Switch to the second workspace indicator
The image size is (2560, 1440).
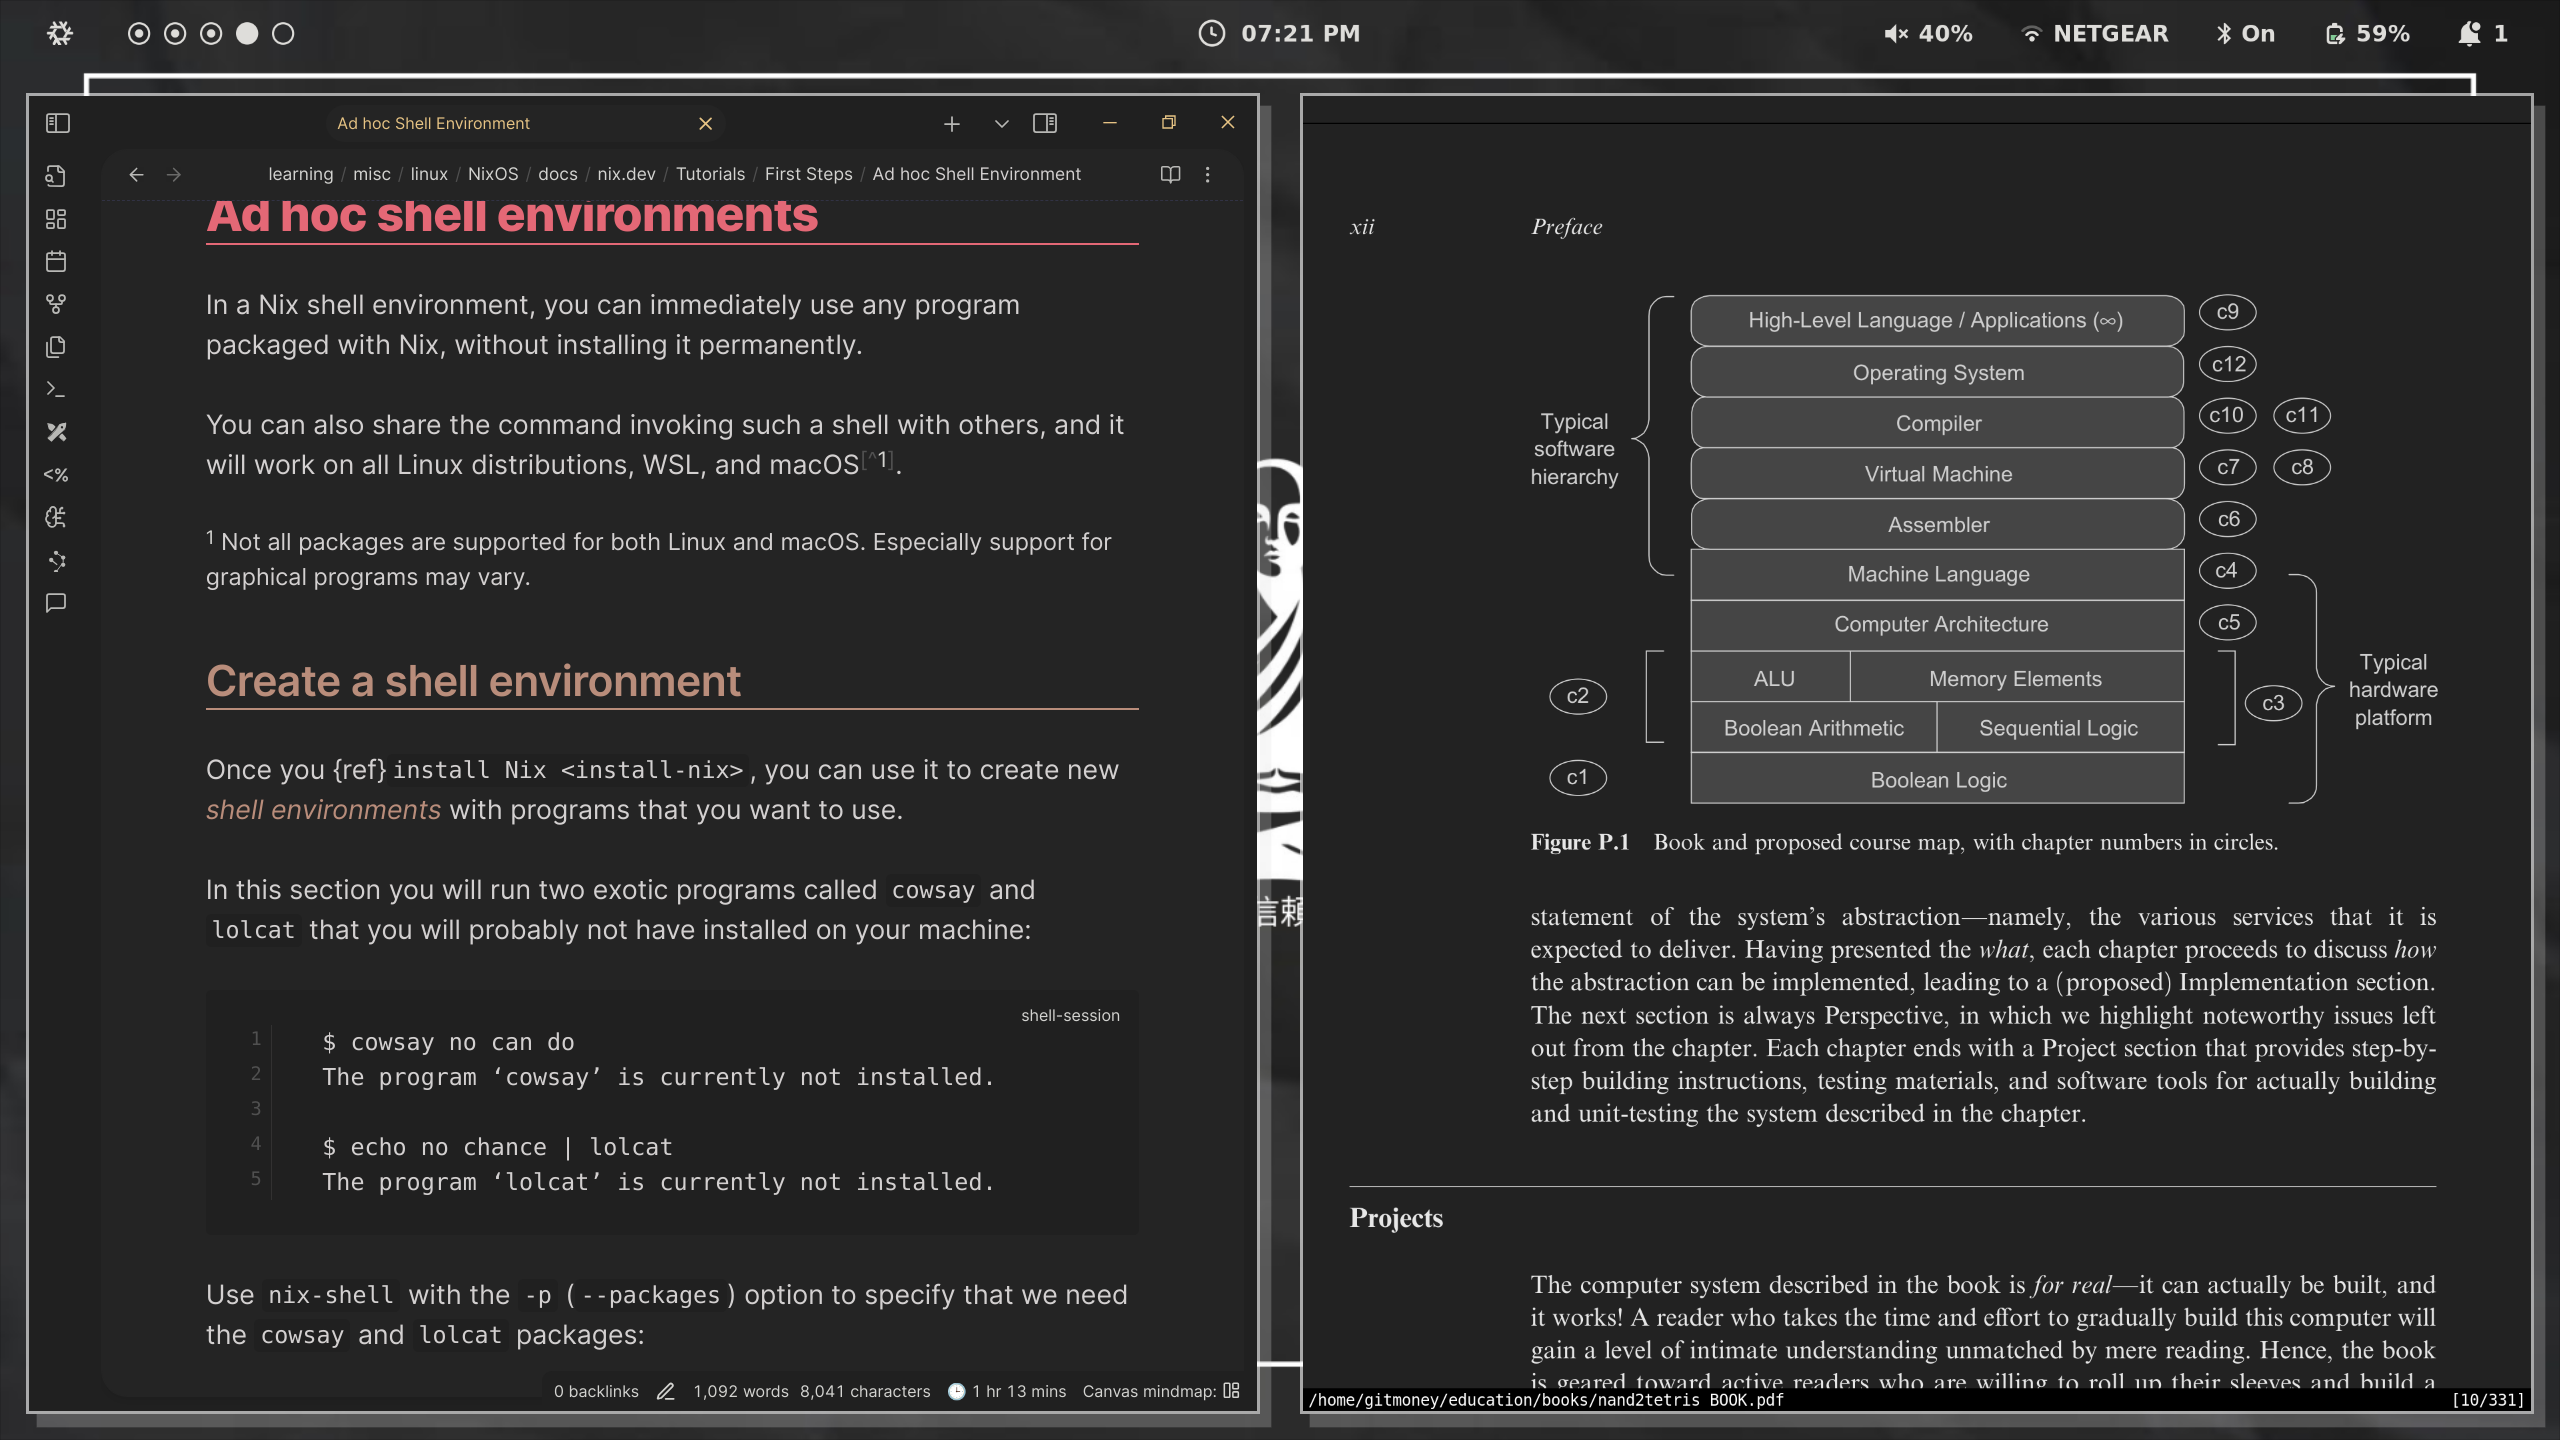(175, 33)
